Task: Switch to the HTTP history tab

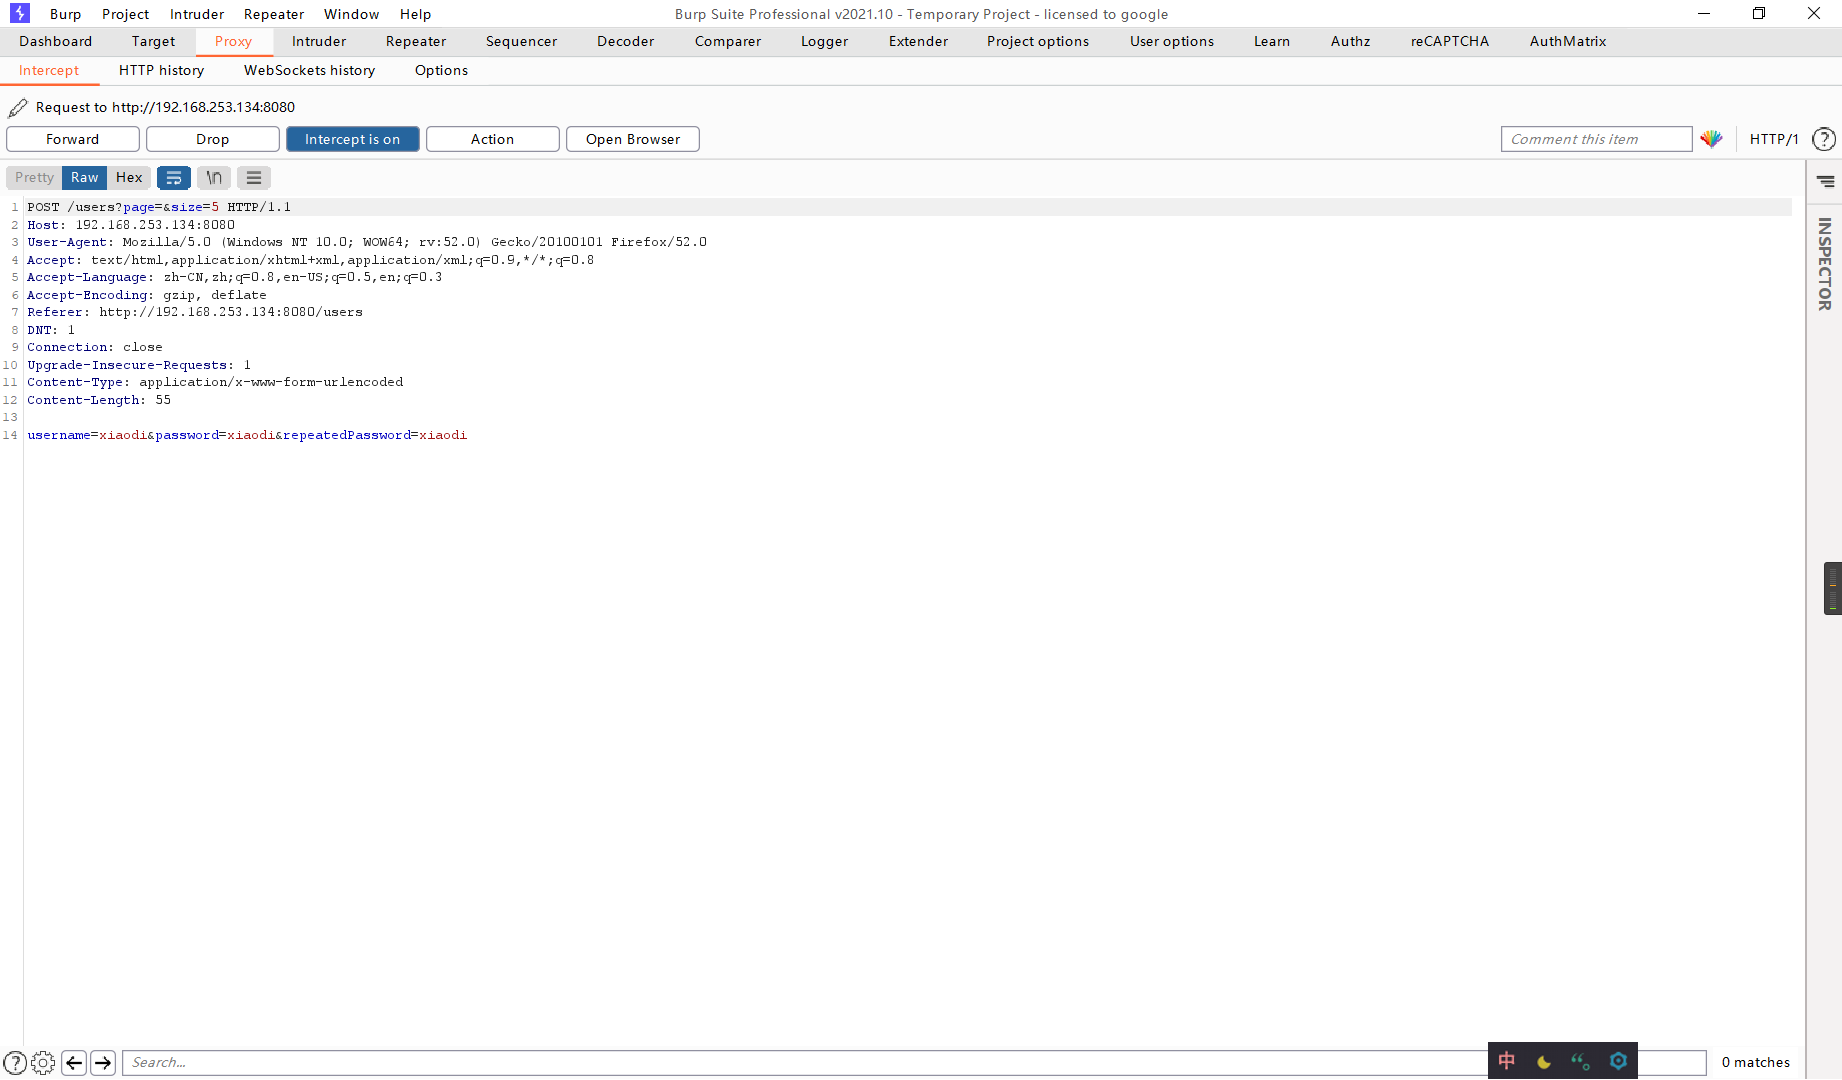Action: [x=161, y=70]
